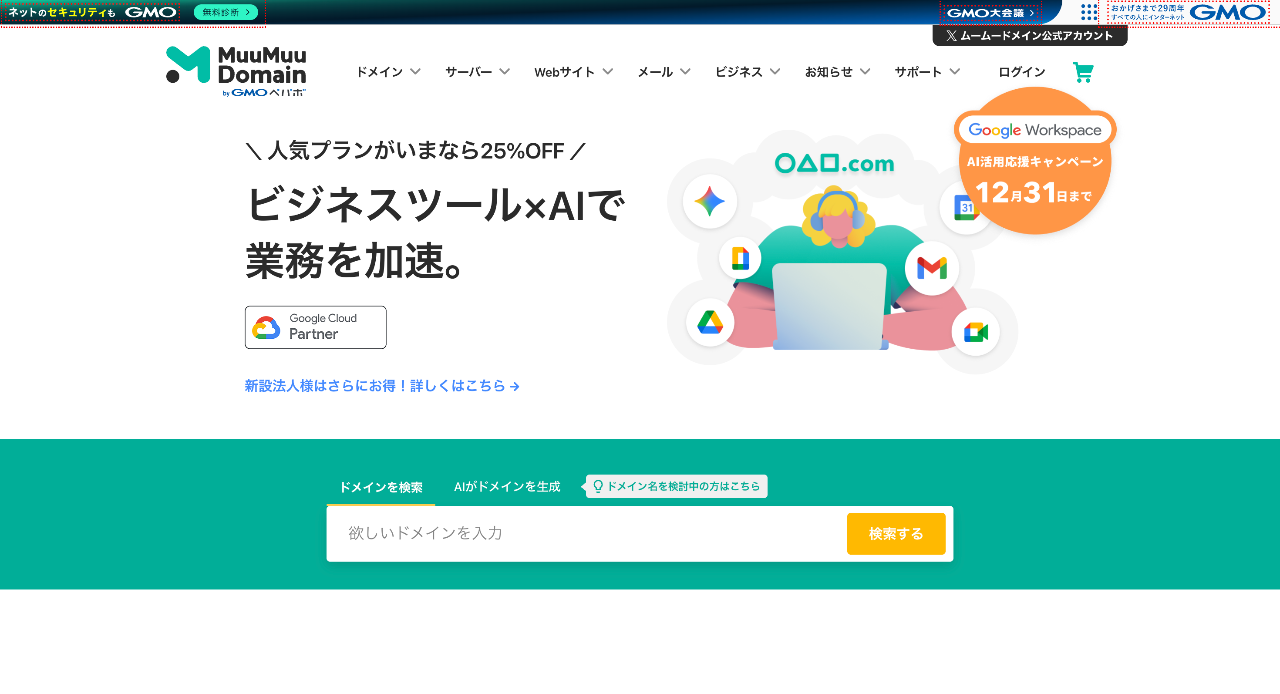The height and width of the screenshot is (694, 1280).
Task: Click the Google Calendar icon in the illustration
Action: 966,207
